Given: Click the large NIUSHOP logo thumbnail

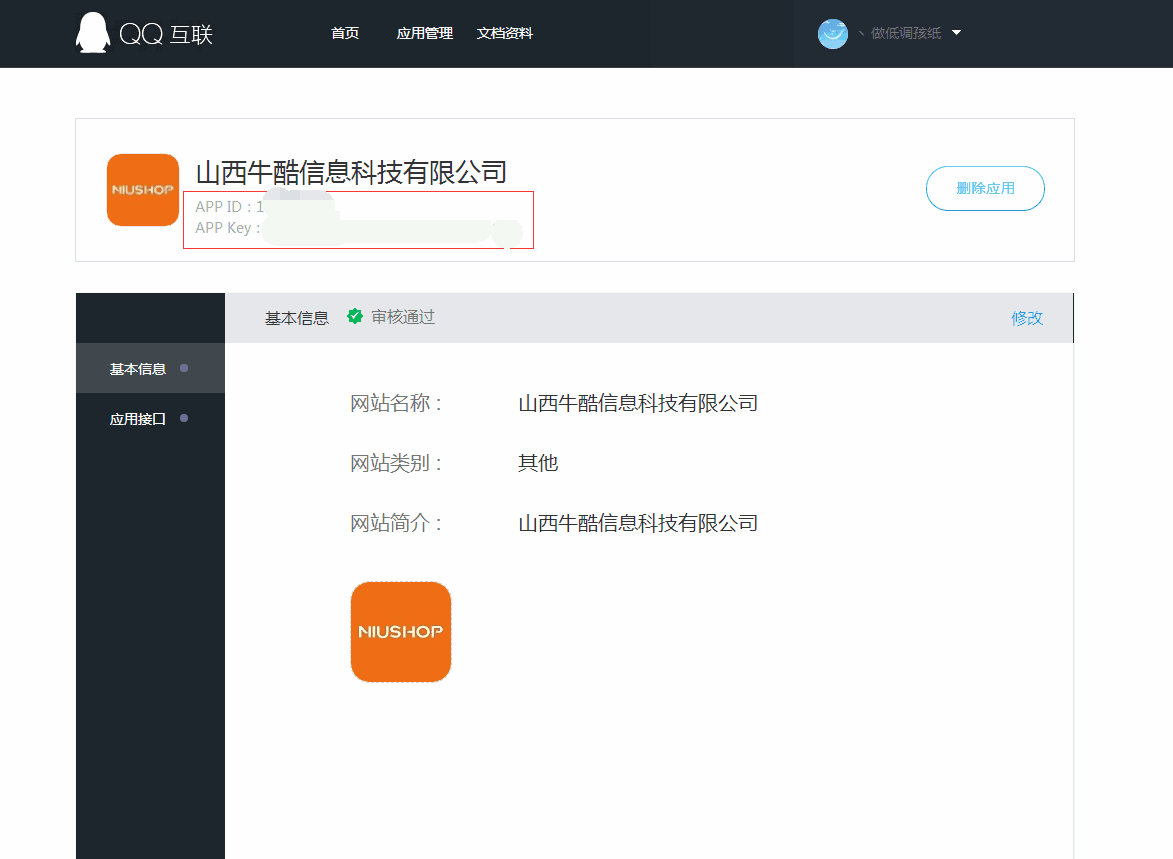Looking at the screenshot, I should 401,632.
